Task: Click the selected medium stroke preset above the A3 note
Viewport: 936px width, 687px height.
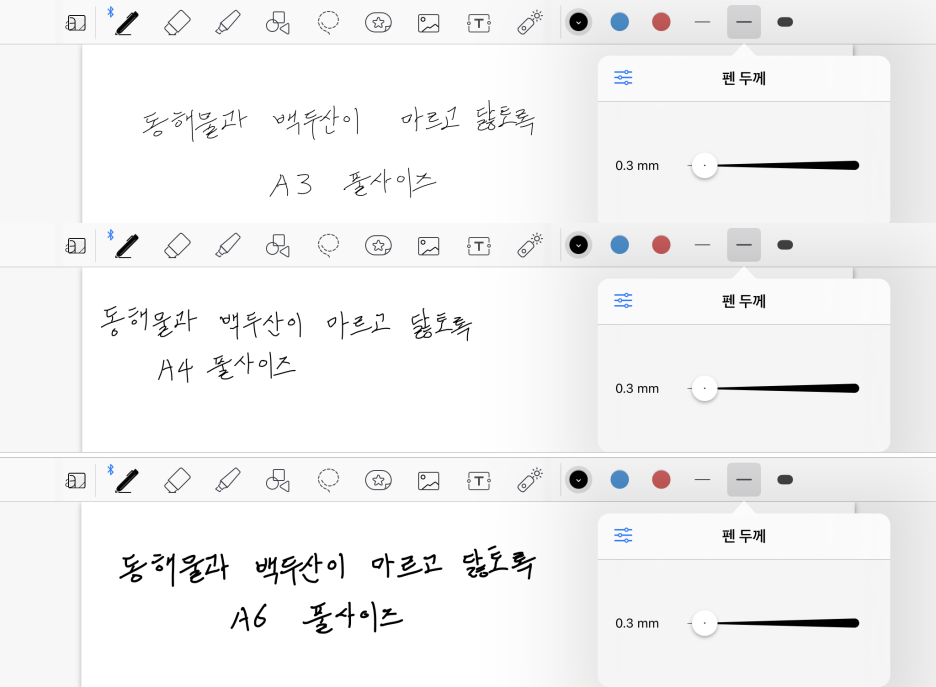Action: [744, 23]
